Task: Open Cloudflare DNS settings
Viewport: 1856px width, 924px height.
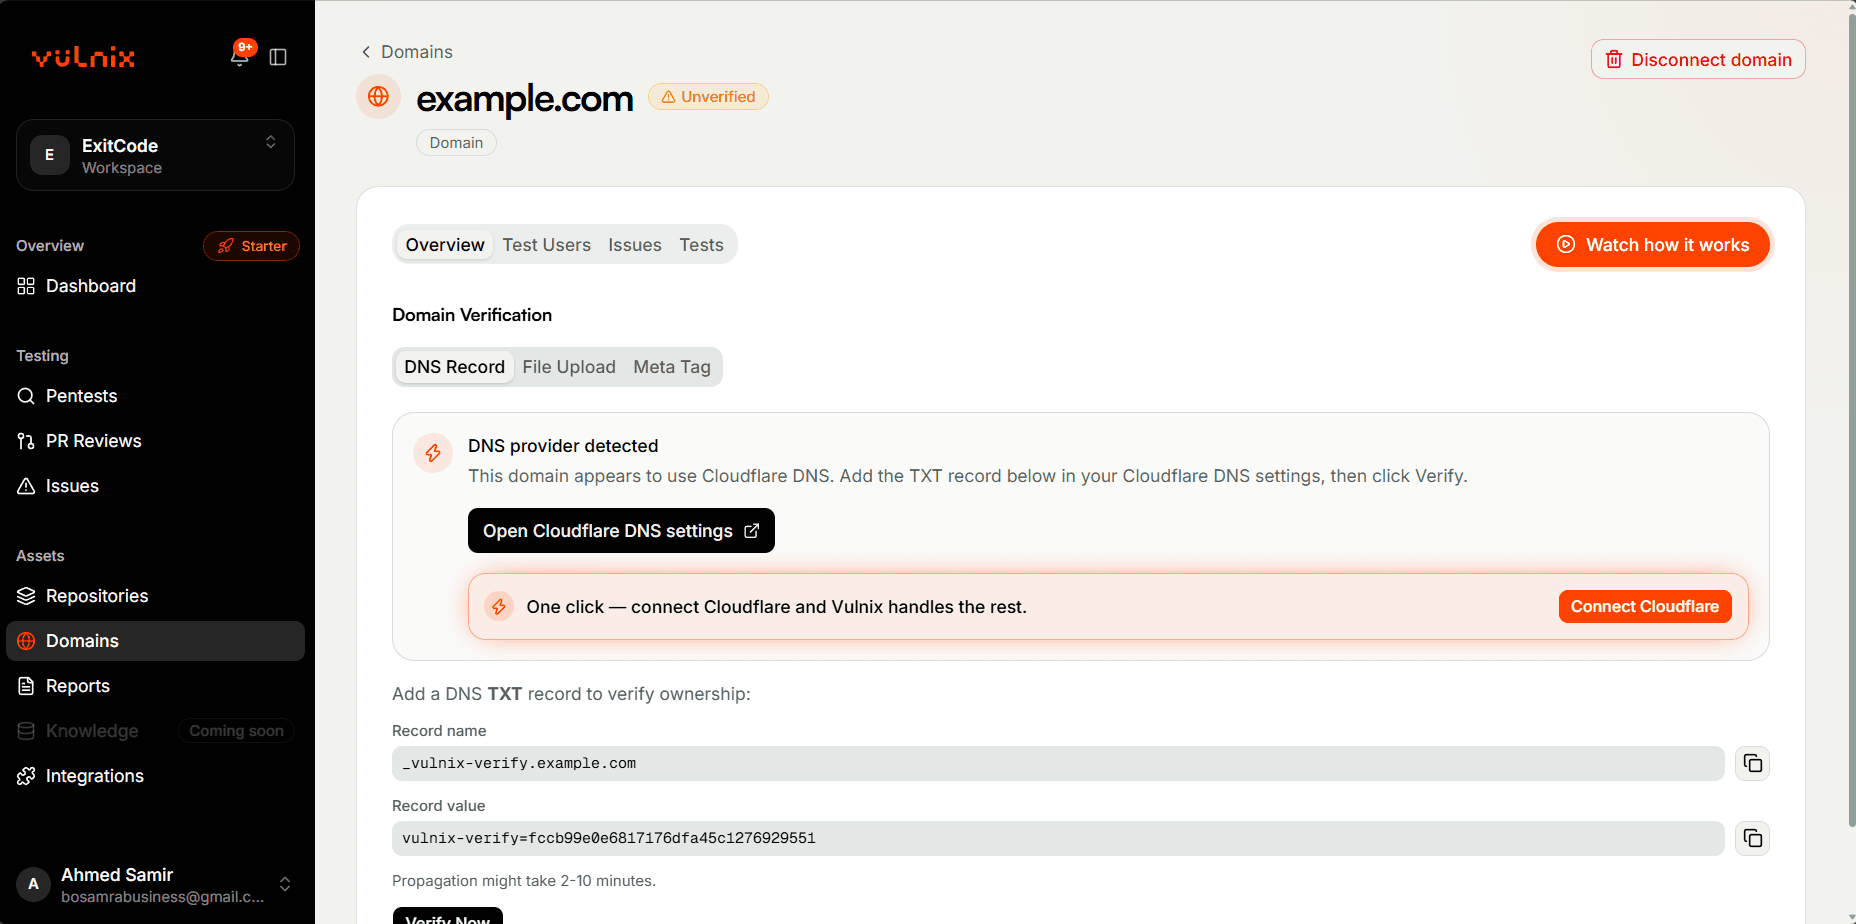Action: coord(621,531)
